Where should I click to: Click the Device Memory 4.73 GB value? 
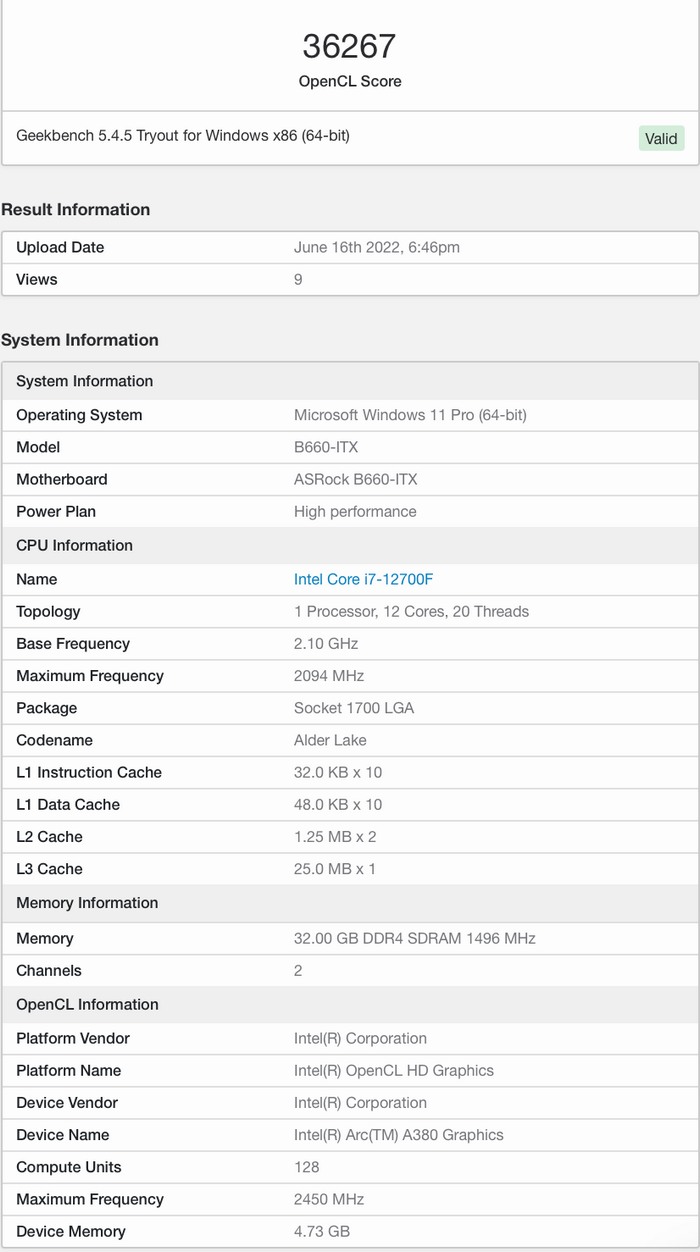(321, 1231)
